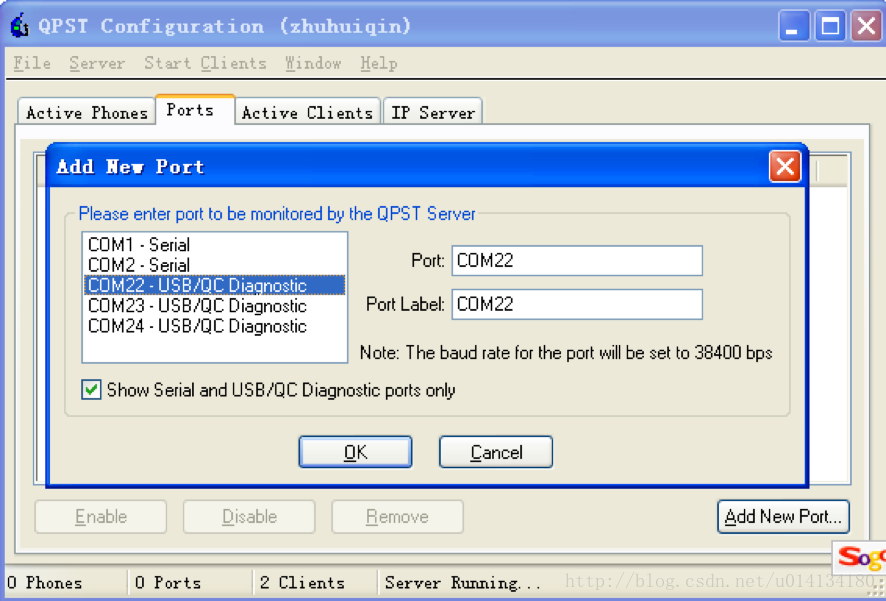Open the Help menu
Screen dimensions: 886x601
coord(379,63)
